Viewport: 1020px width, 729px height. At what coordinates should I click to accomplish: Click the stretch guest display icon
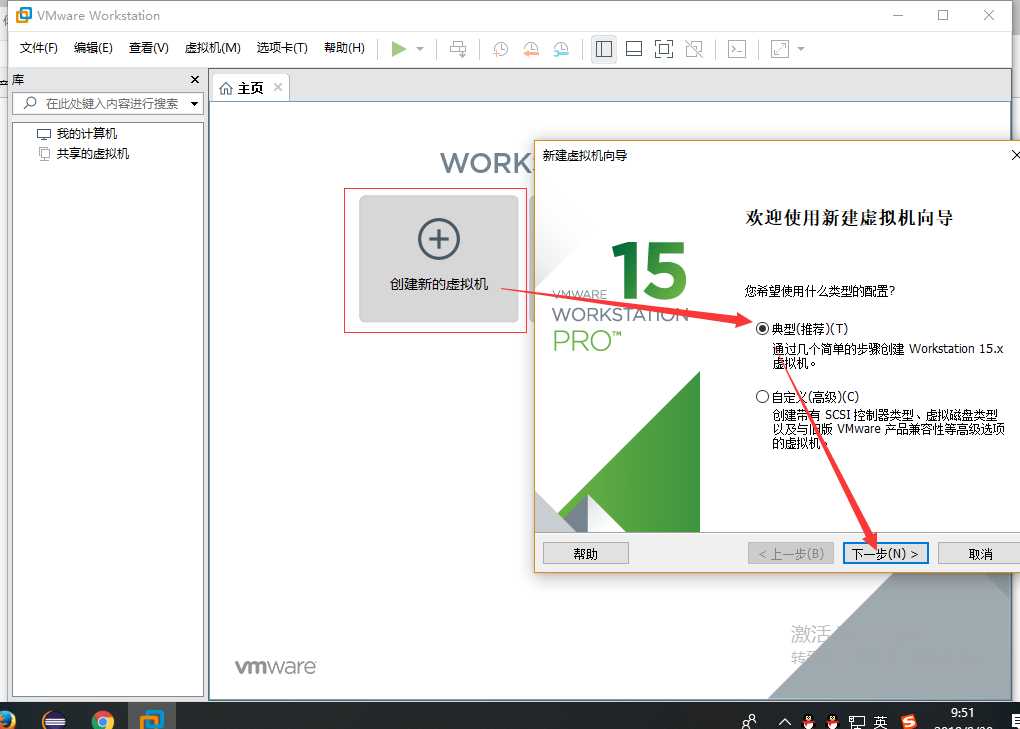click(779, 49)
